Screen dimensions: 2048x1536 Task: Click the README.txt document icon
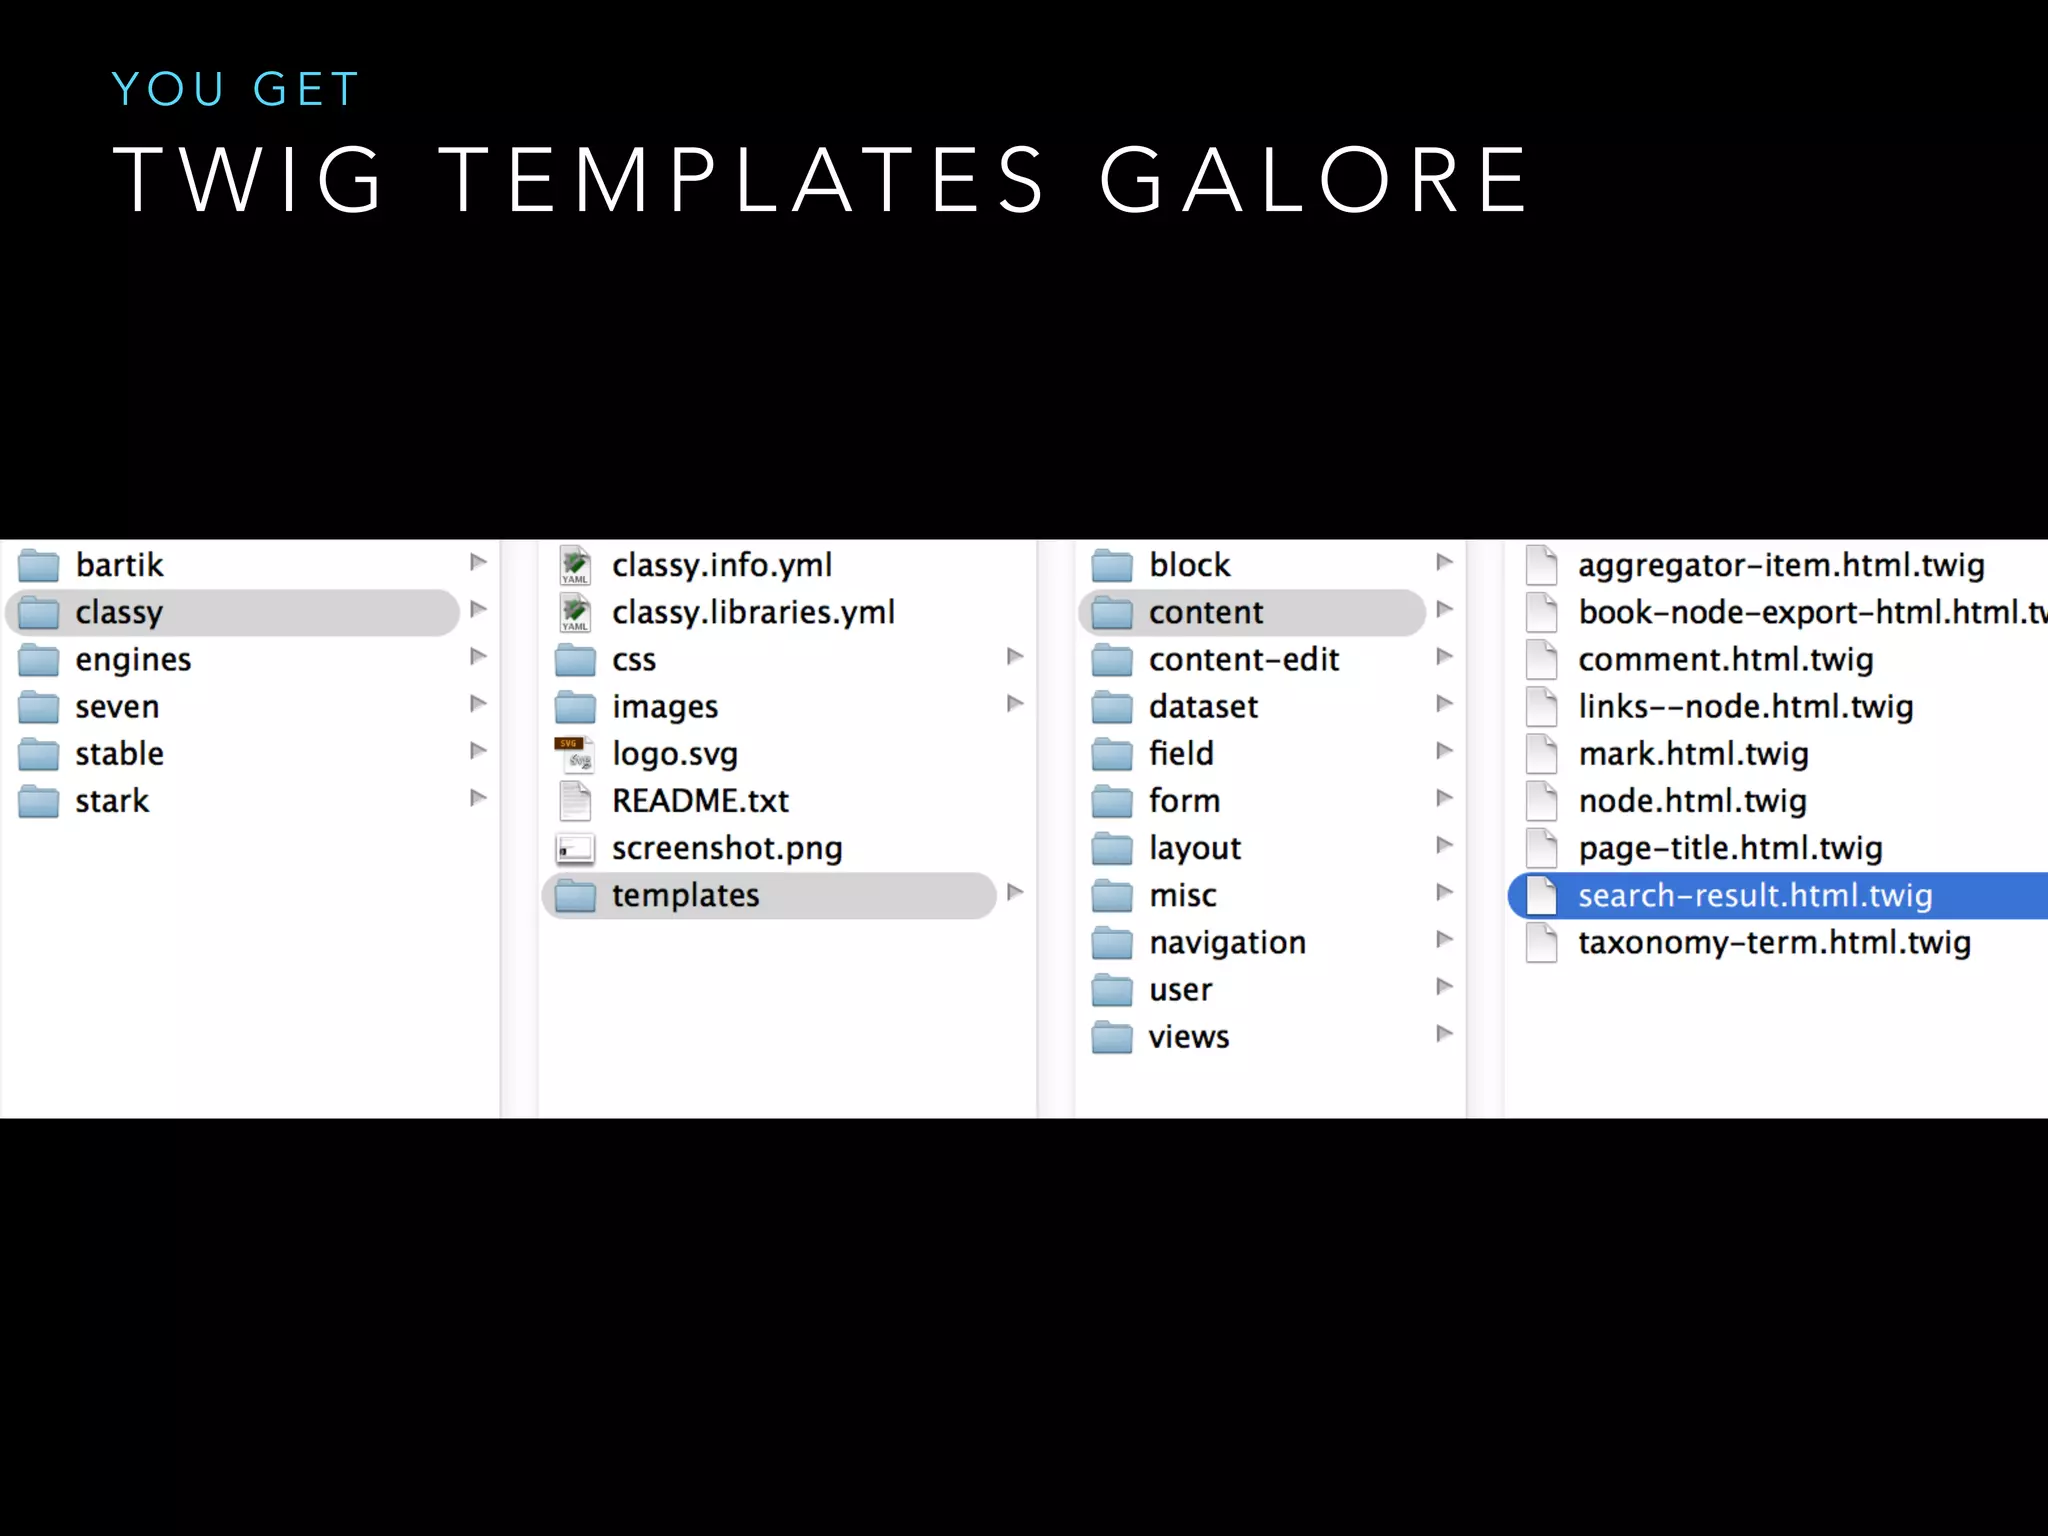575,801
